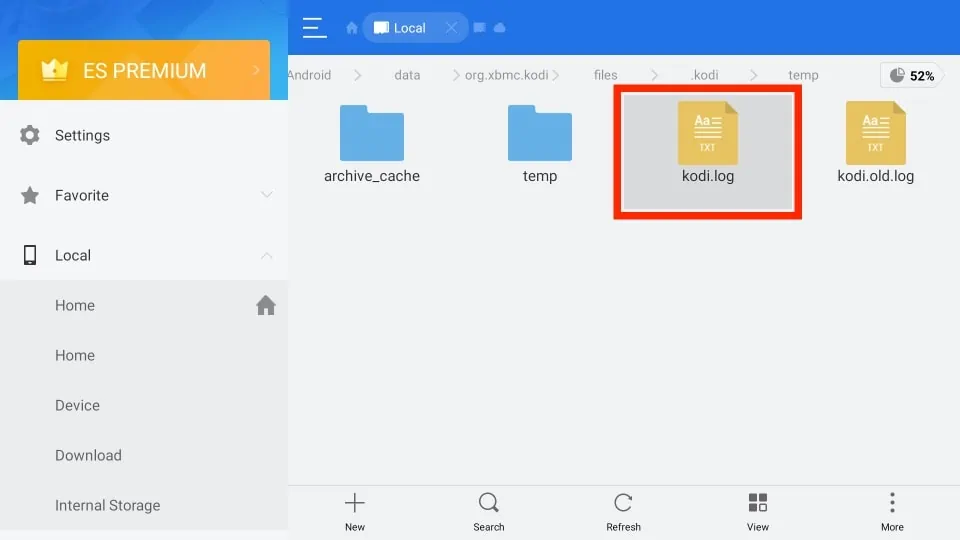Open Settings in the sidebar

(x=144, y=135)
